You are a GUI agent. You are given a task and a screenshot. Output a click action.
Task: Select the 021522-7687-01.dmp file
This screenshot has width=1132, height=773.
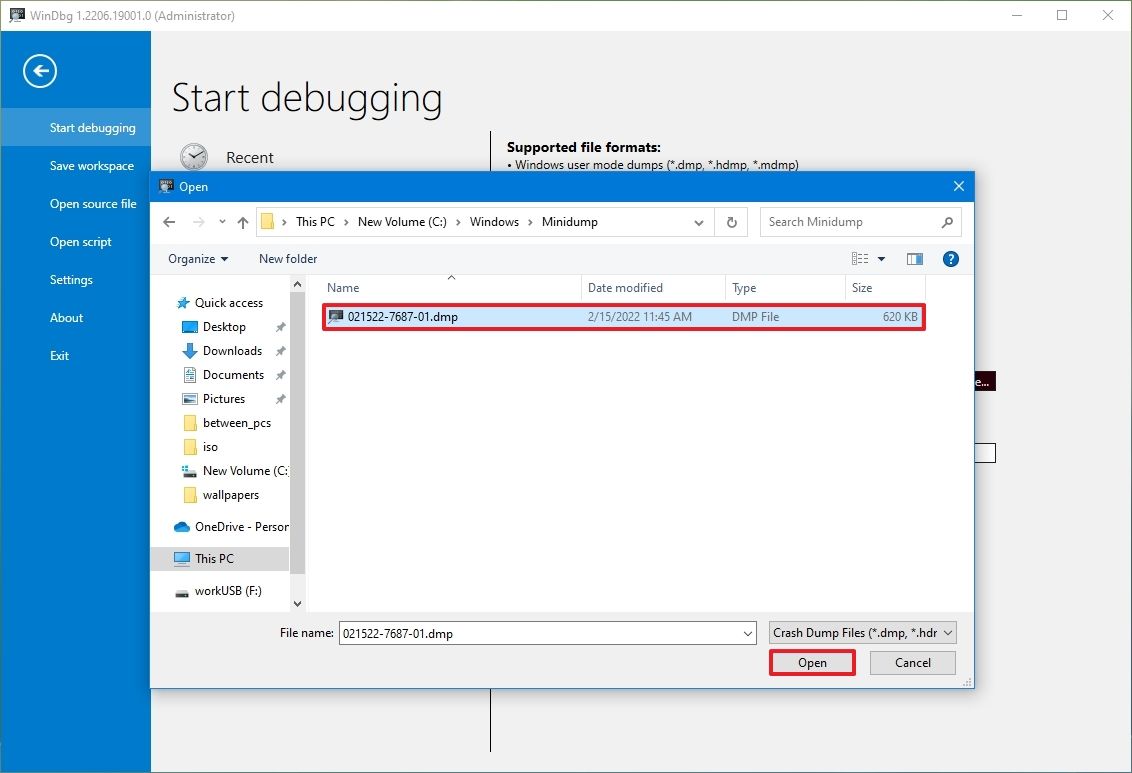tap(404, 316)
